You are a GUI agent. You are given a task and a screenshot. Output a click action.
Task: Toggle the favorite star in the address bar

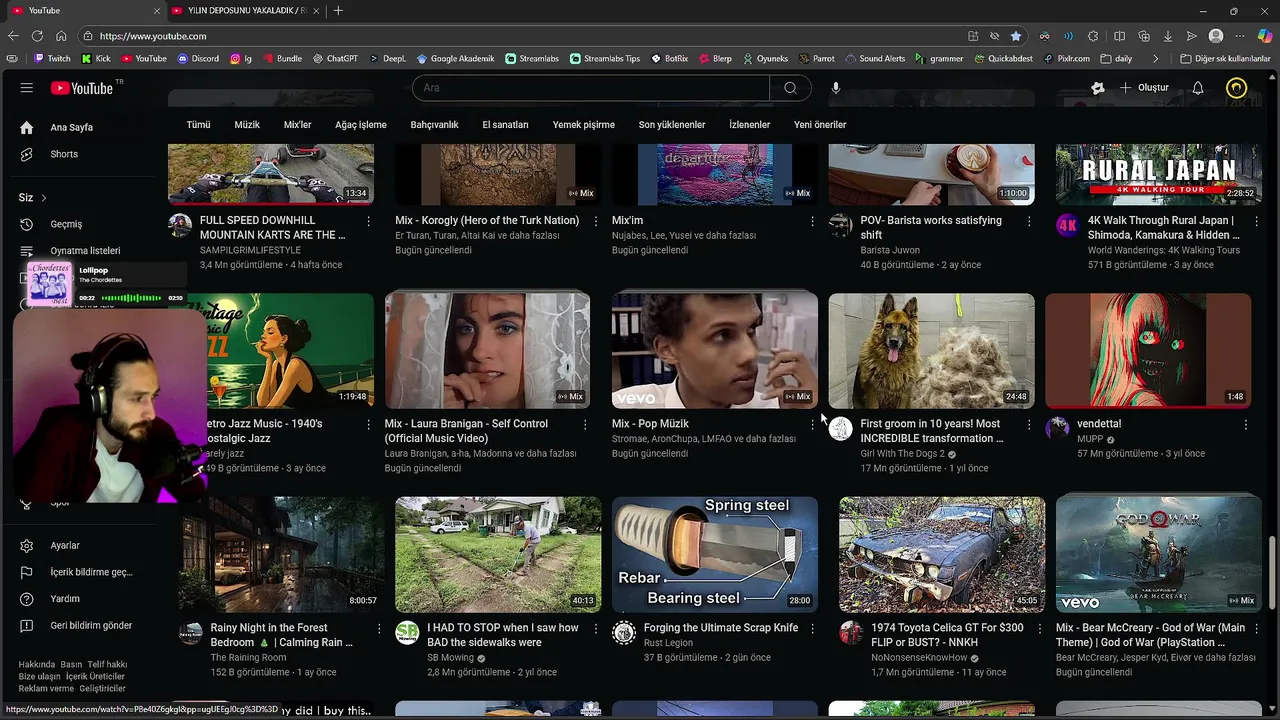(1016, 36)
